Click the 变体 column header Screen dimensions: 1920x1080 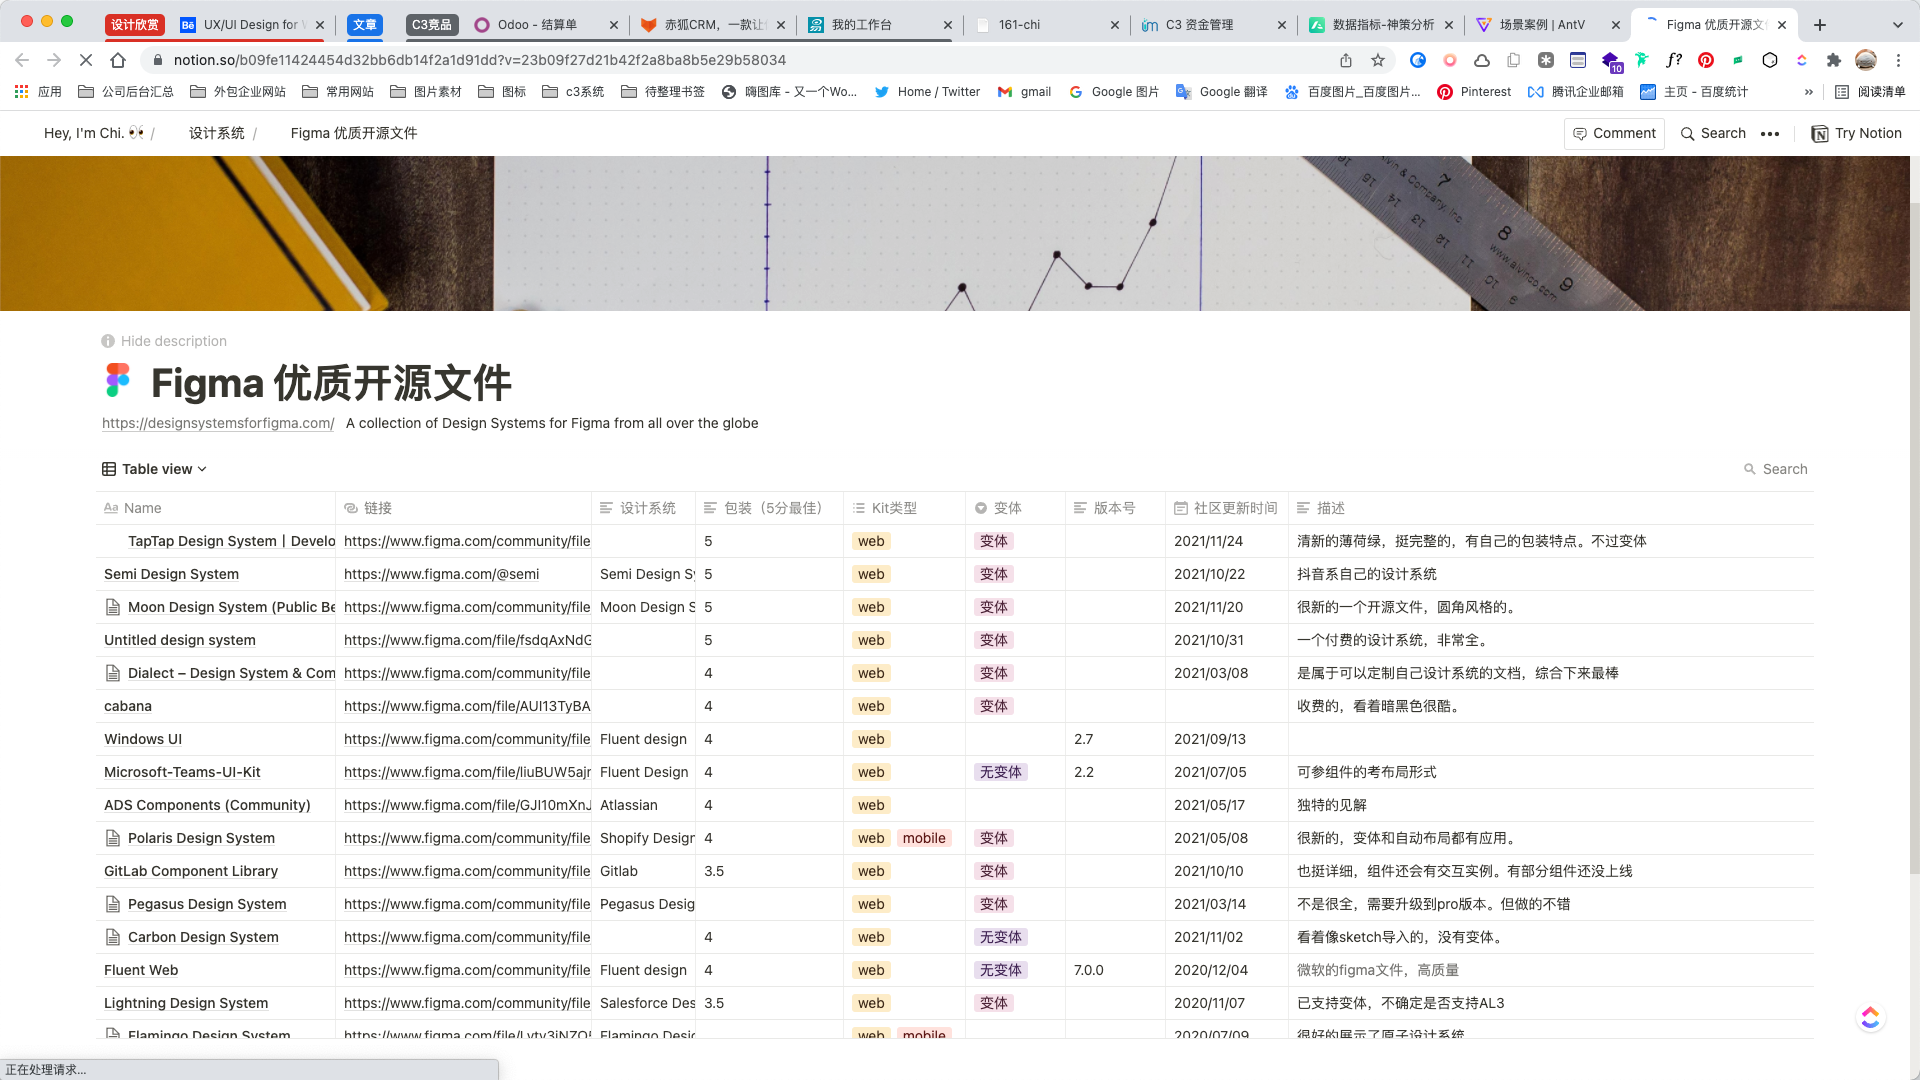(x=1016, y=508)
